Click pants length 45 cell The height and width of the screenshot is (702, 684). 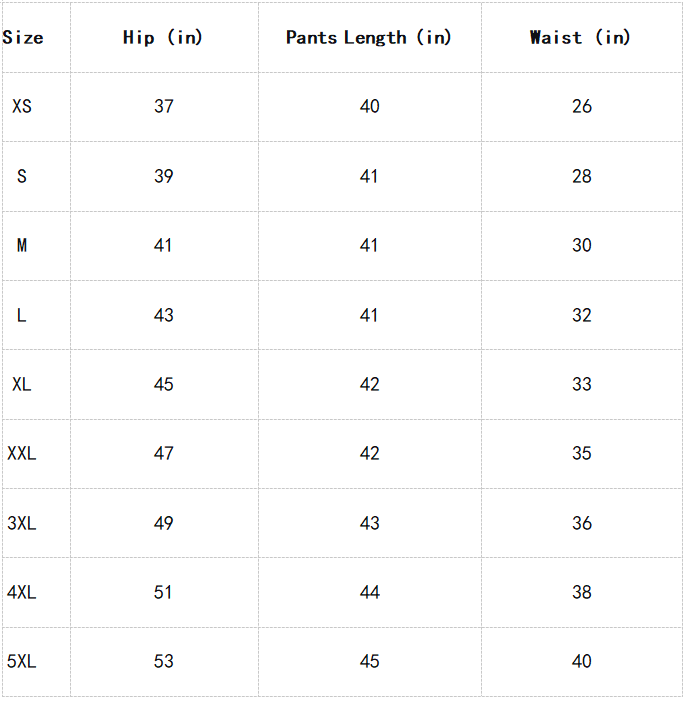(370, 661)
